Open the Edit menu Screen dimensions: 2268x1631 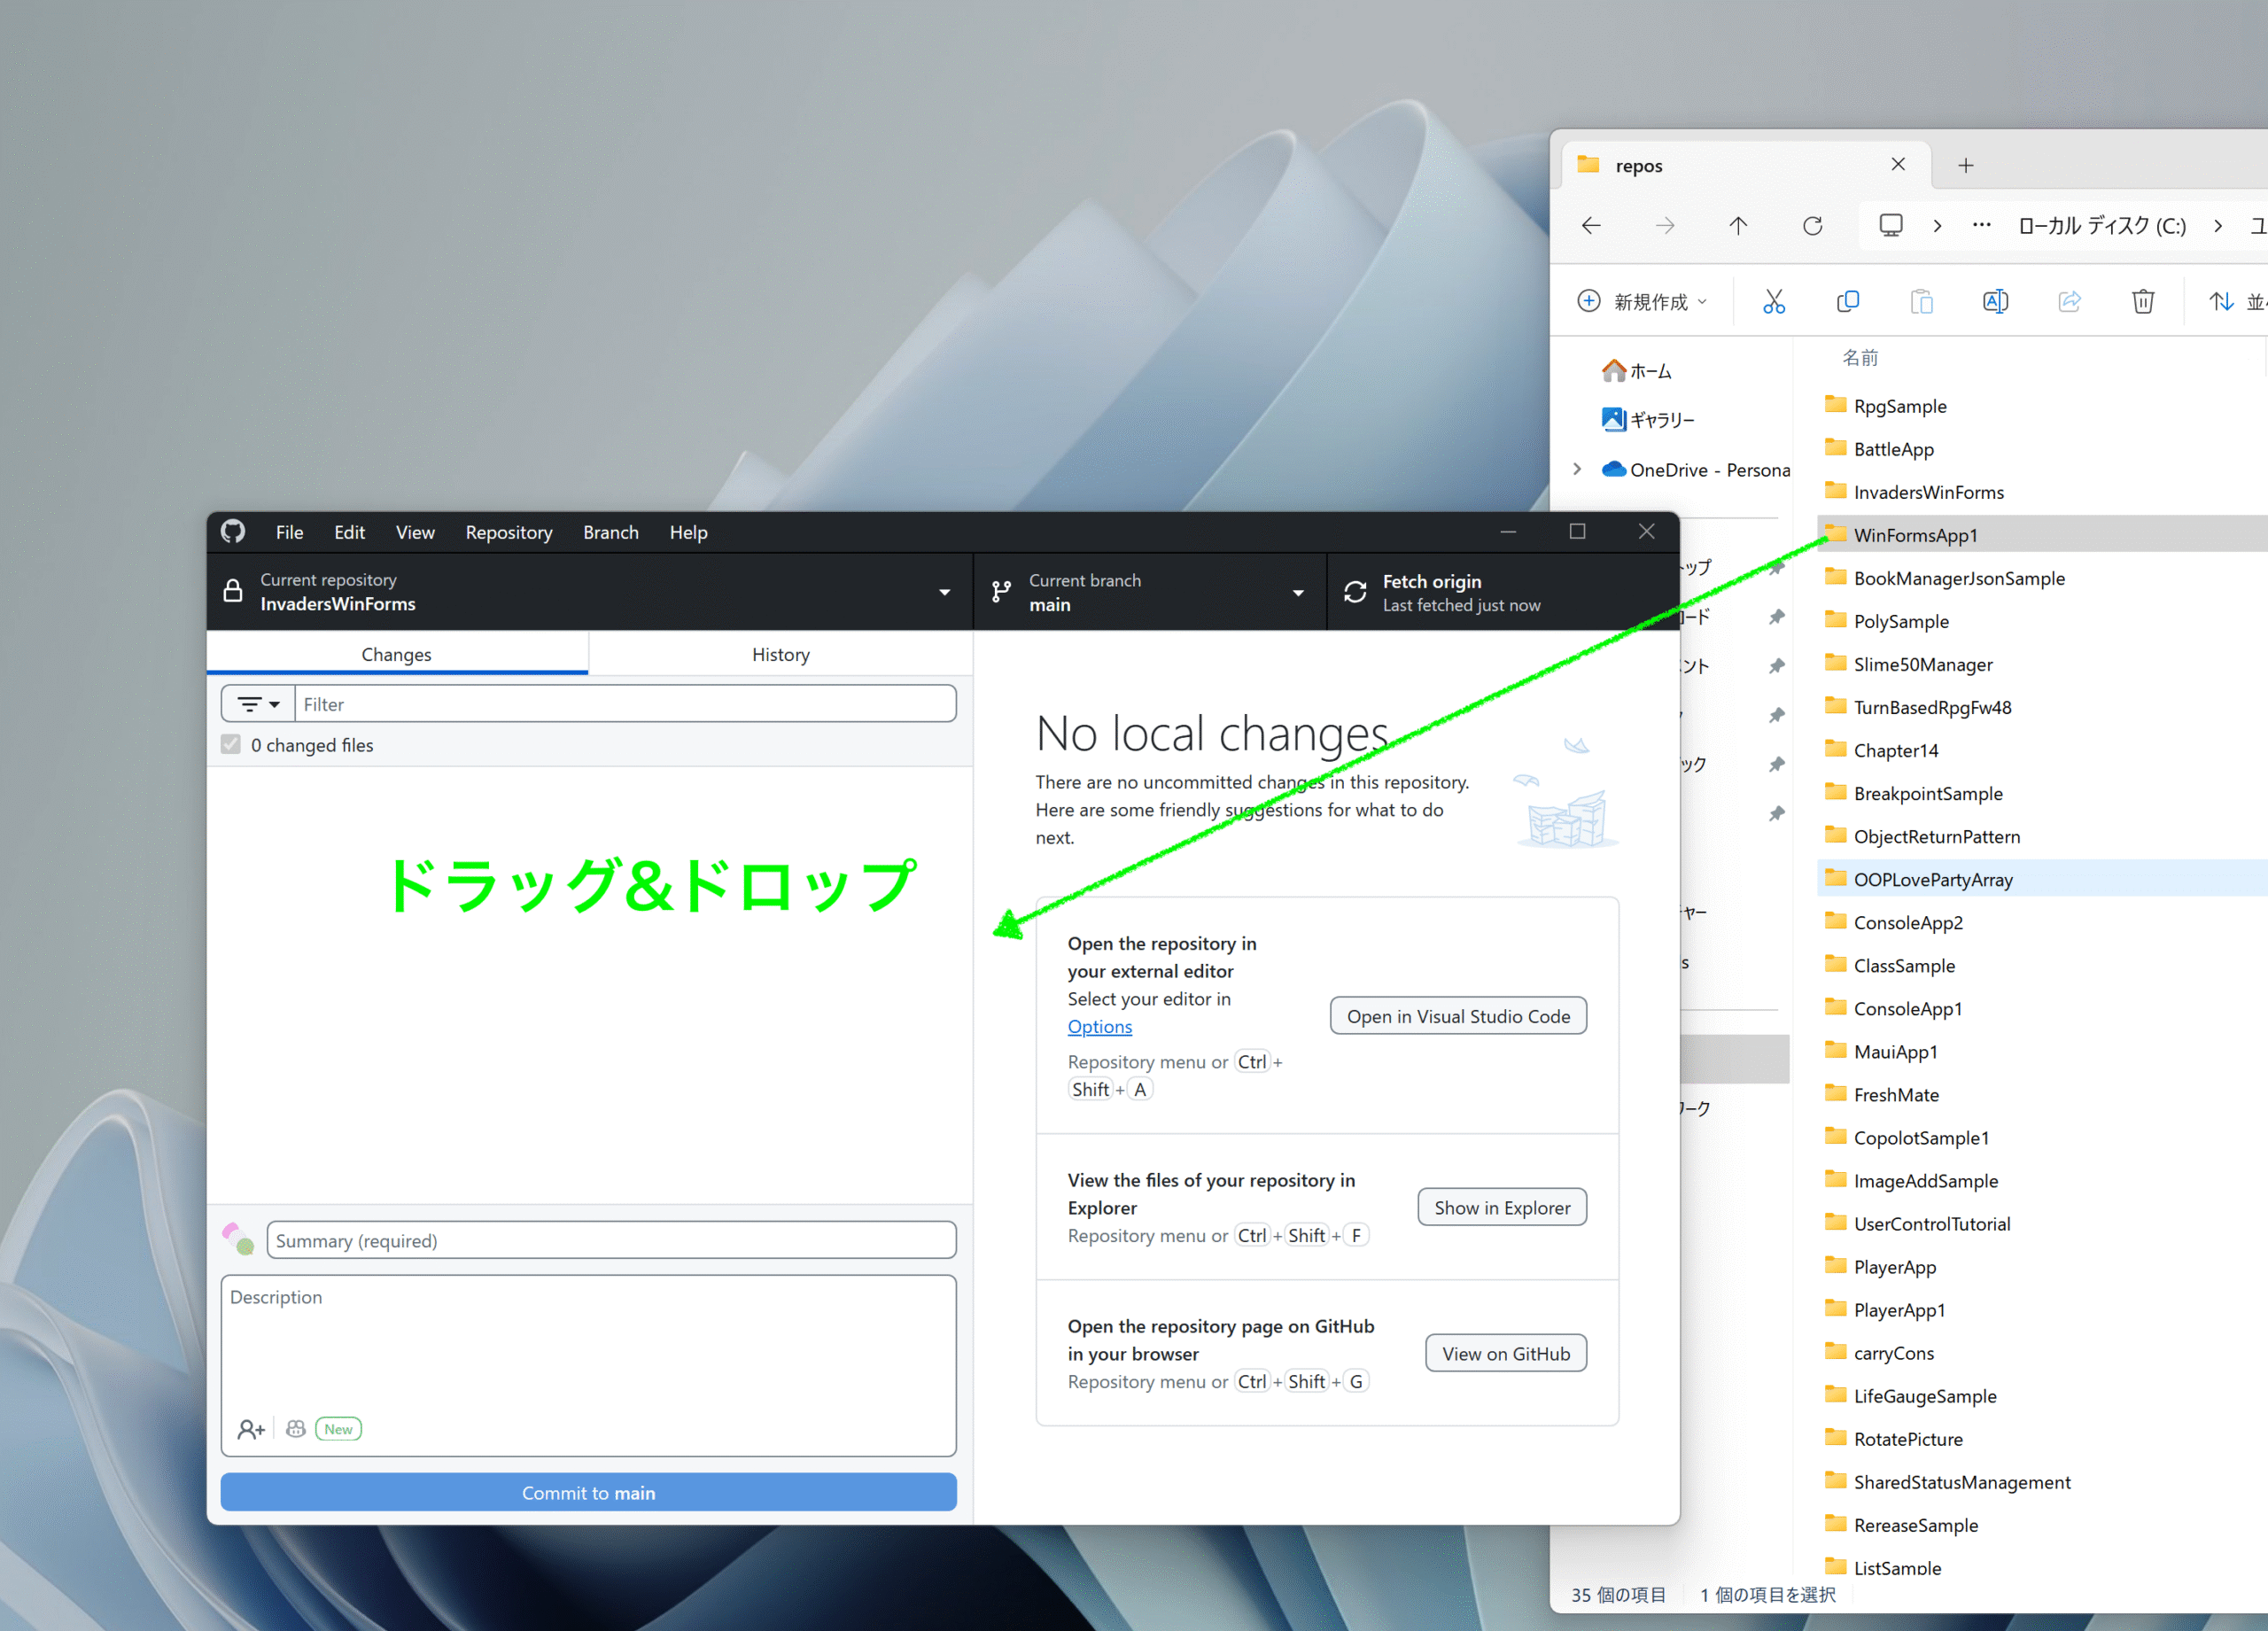[349, 532]
